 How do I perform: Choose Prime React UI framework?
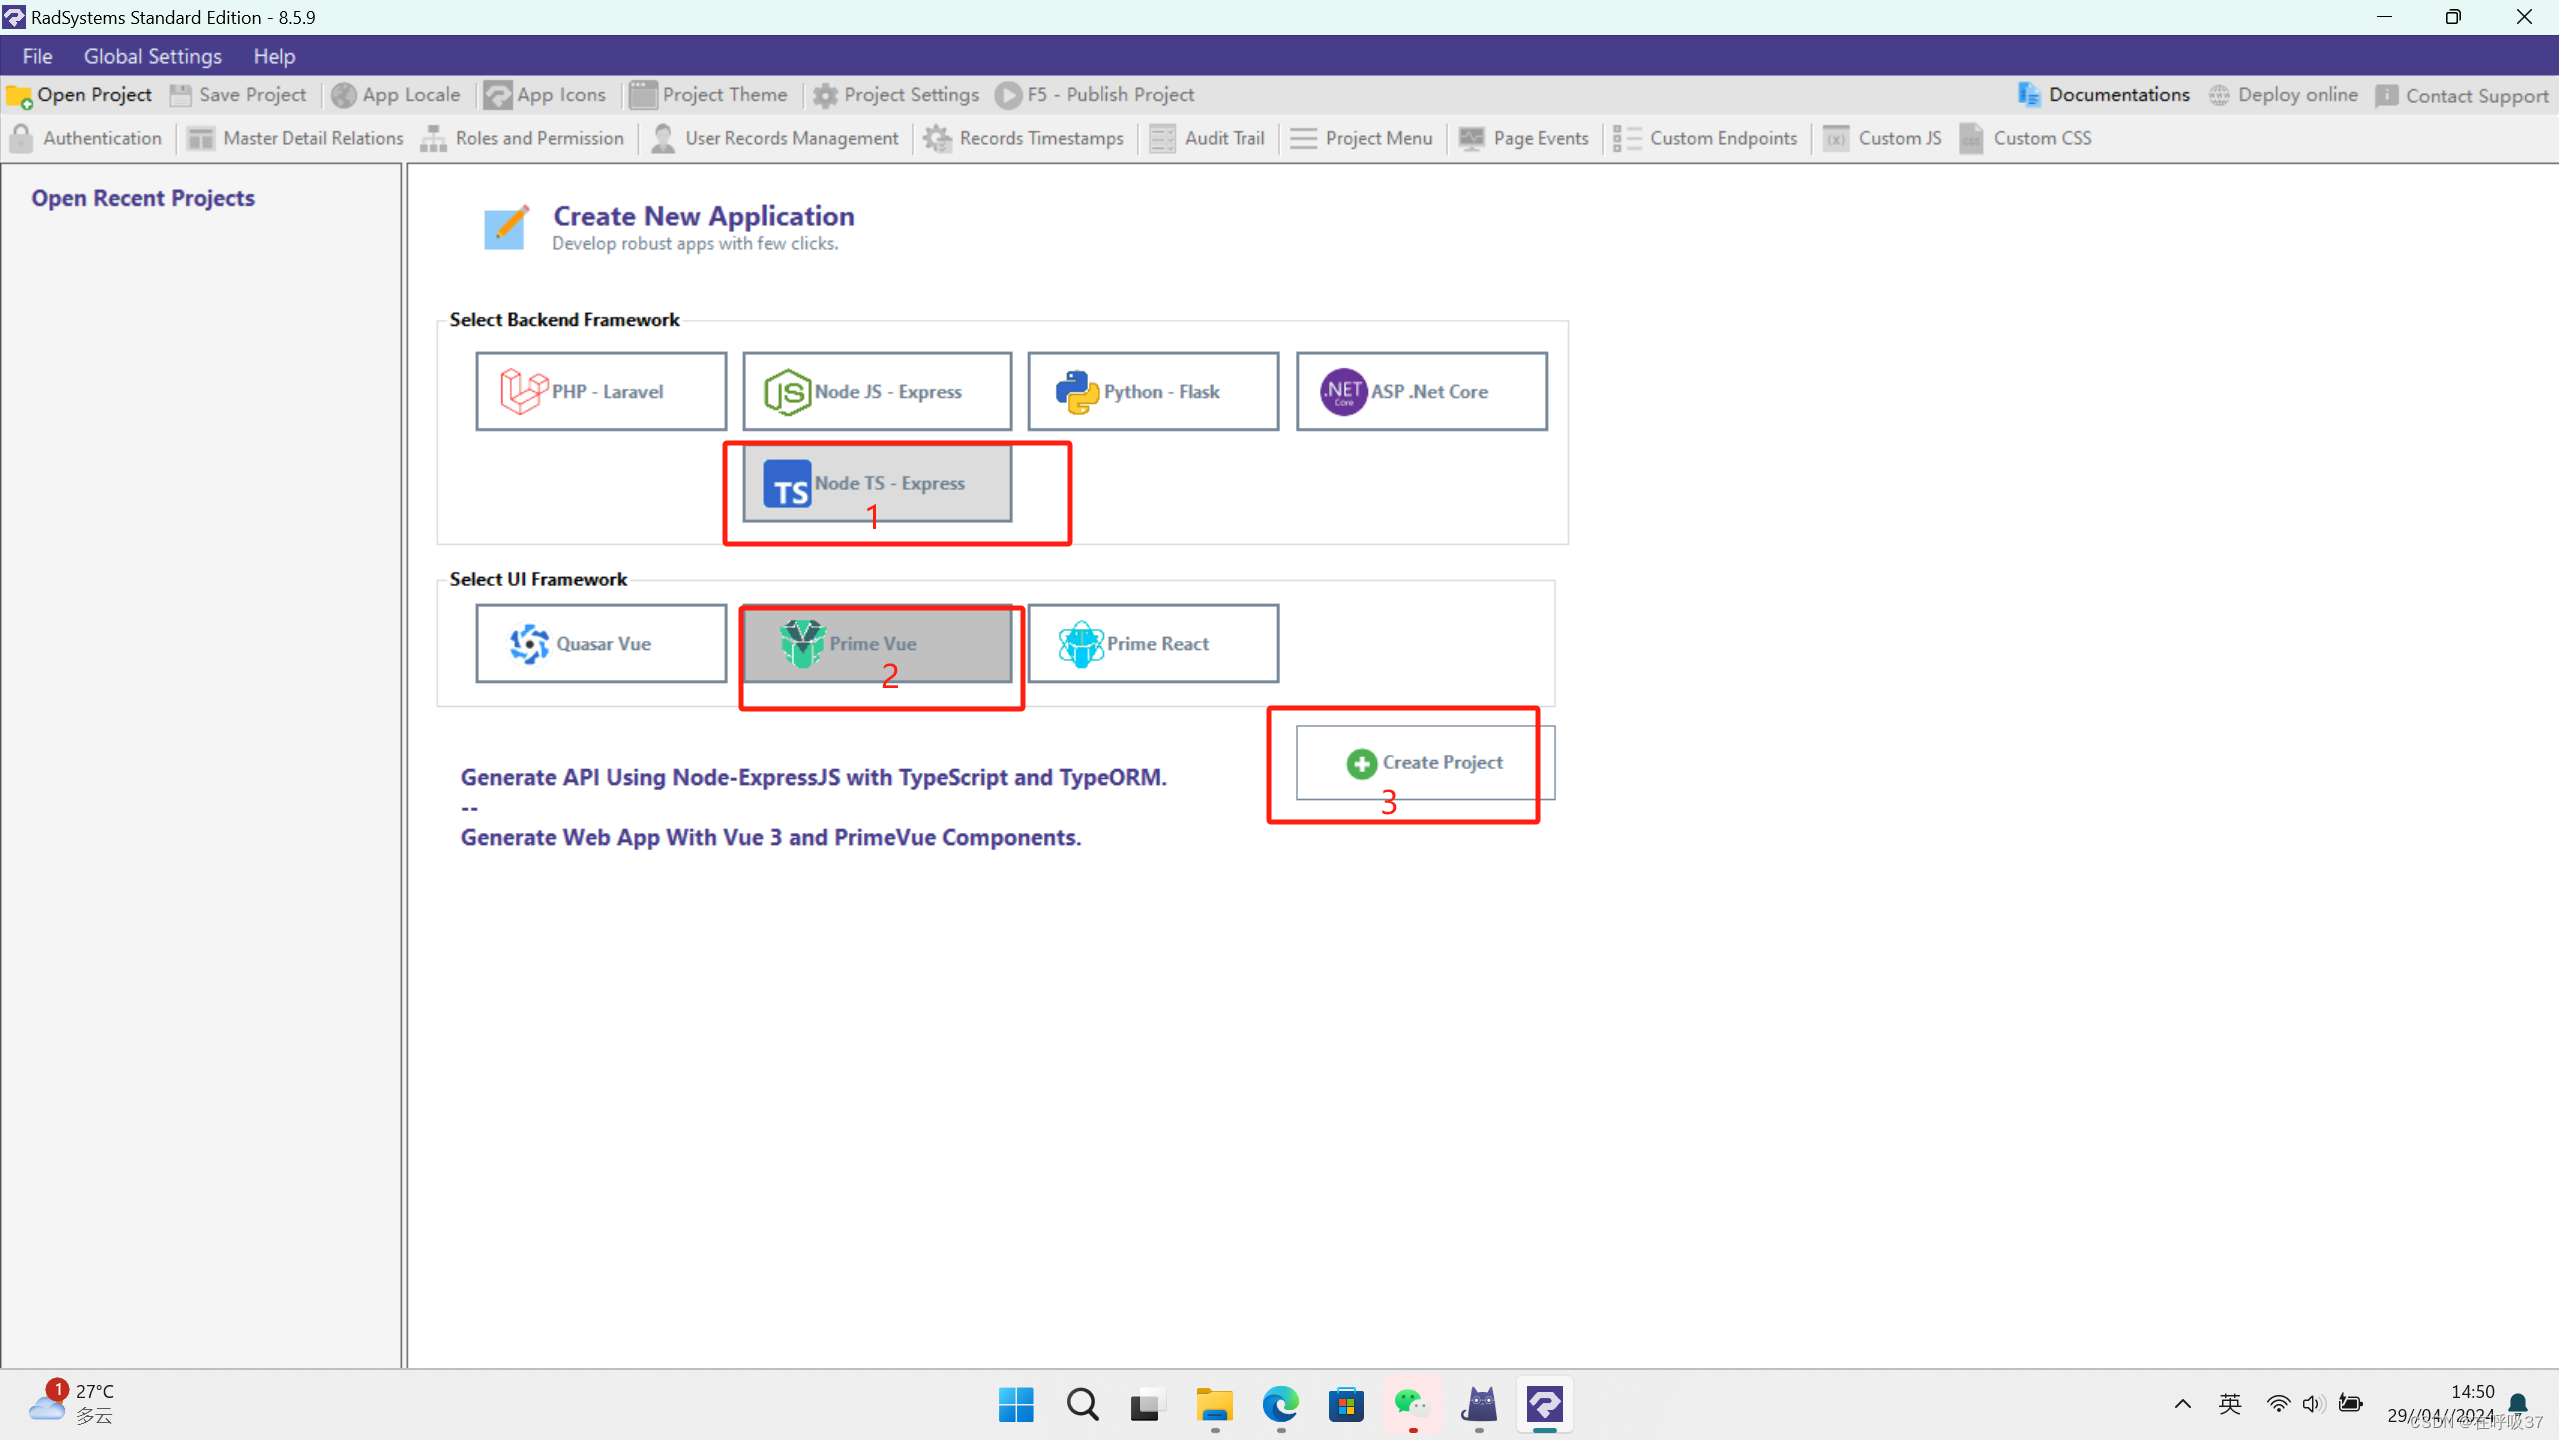1152,643
